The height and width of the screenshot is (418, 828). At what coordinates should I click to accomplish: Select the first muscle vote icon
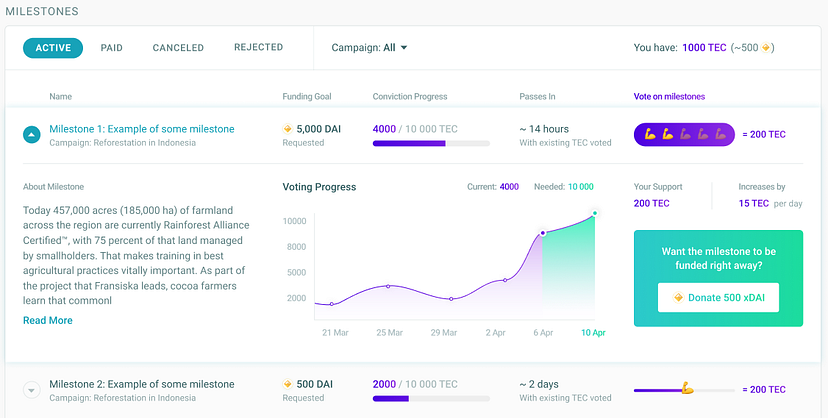[650, 134]
